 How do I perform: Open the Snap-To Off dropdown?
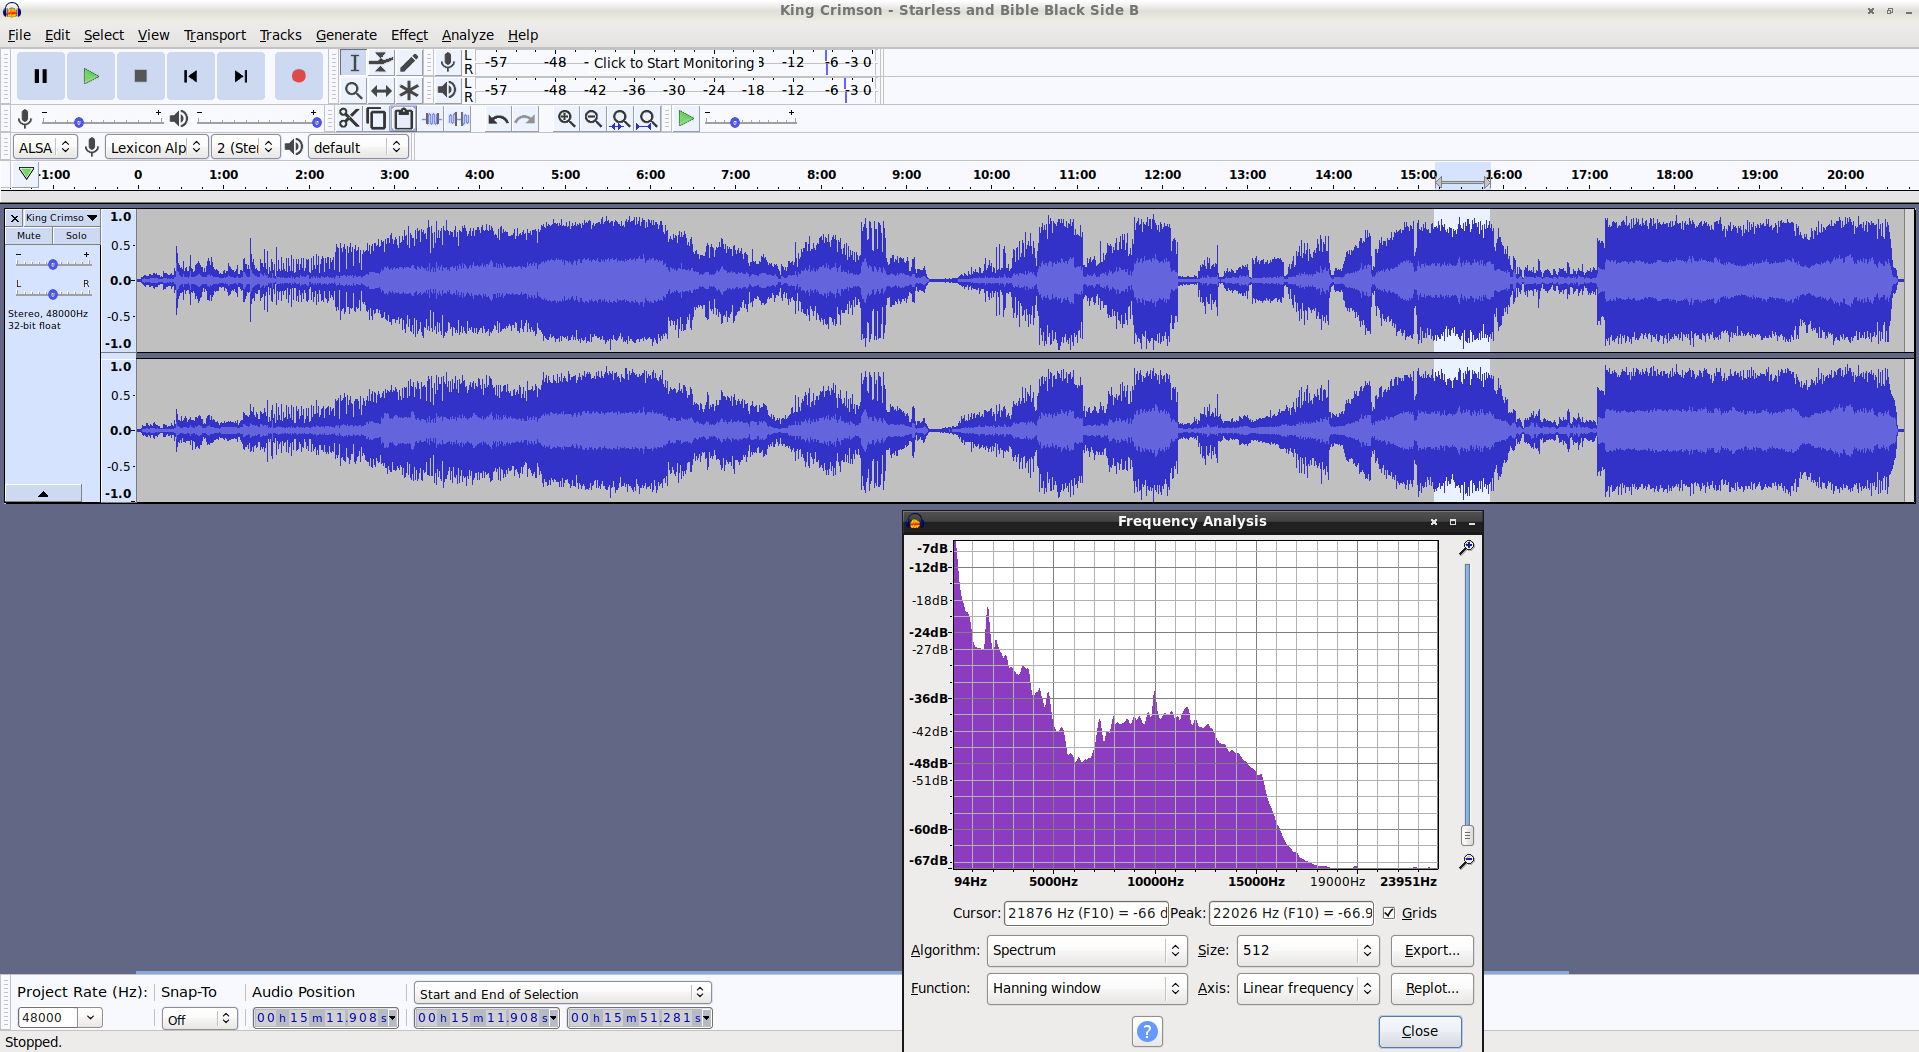click(199, 1019)
